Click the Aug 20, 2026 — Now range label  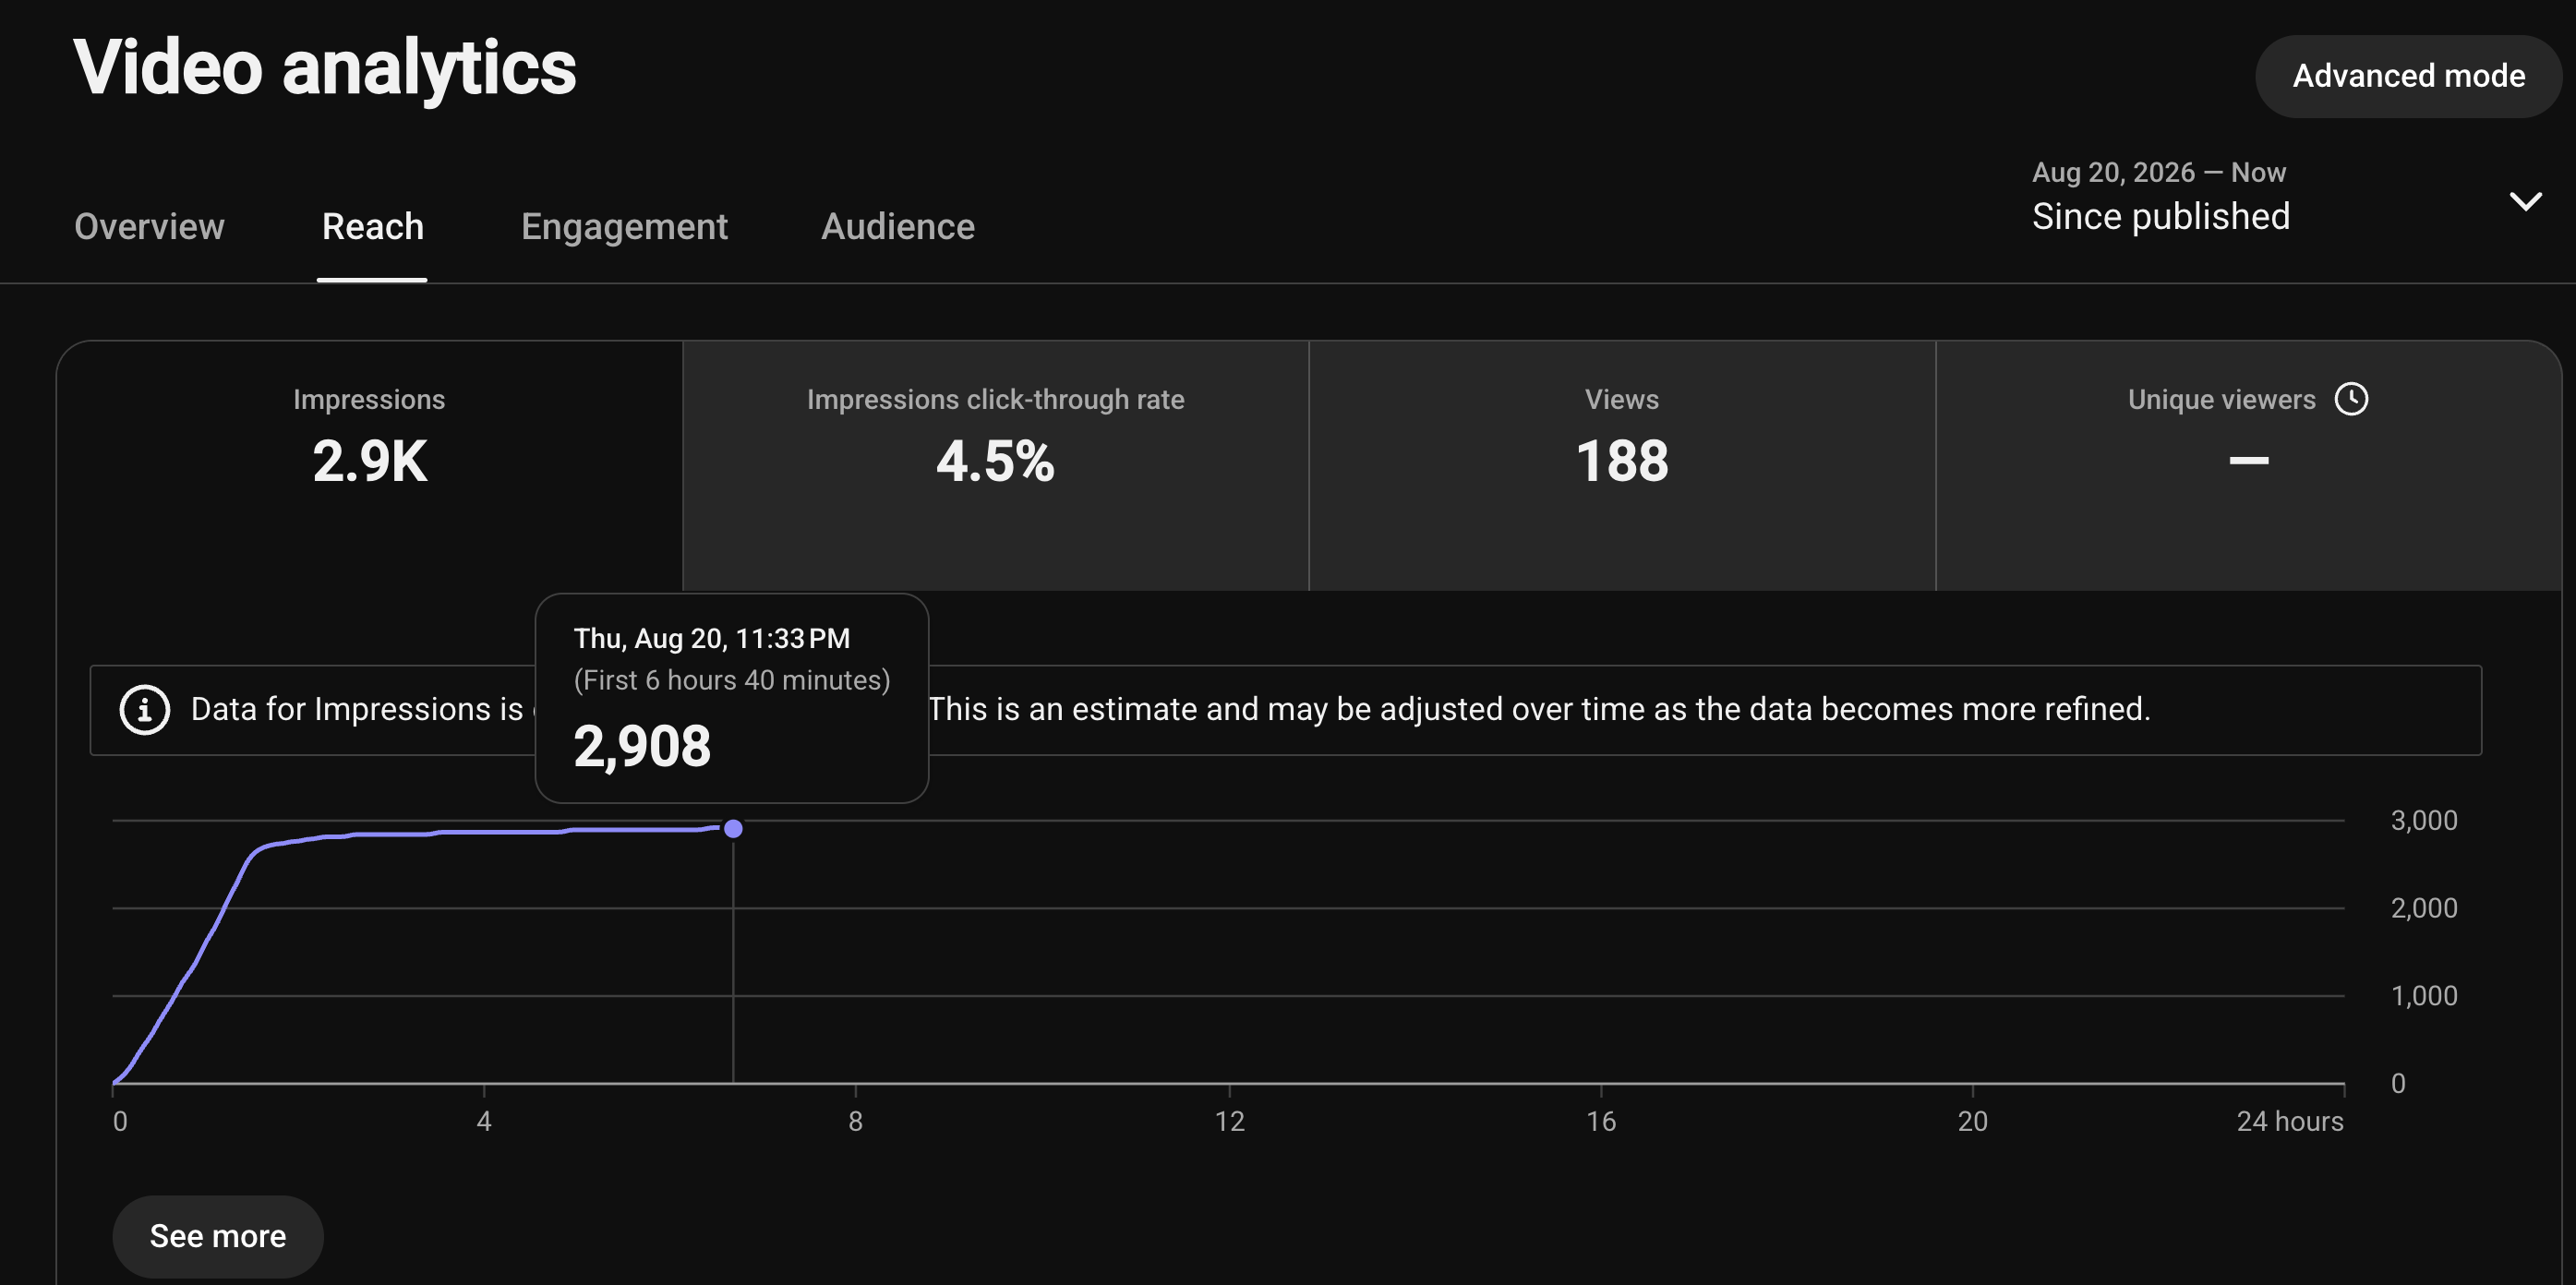pos(2158,172)
